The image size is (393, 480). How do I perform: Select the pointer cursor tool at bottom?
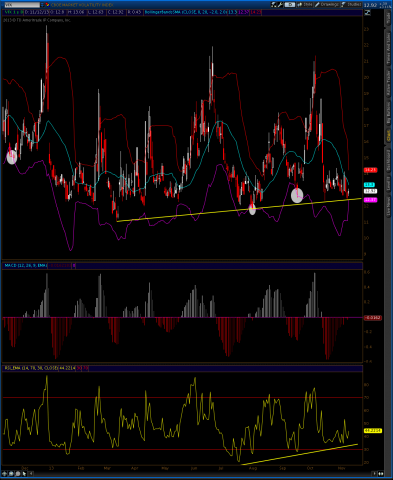coord(25,474)
